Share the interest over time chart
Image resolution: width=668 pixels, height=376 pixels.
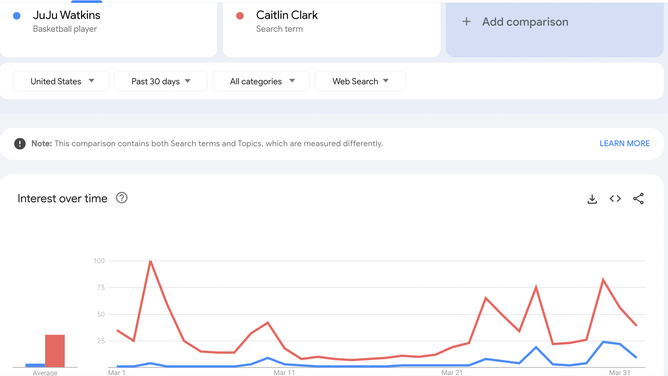(638, 199)
